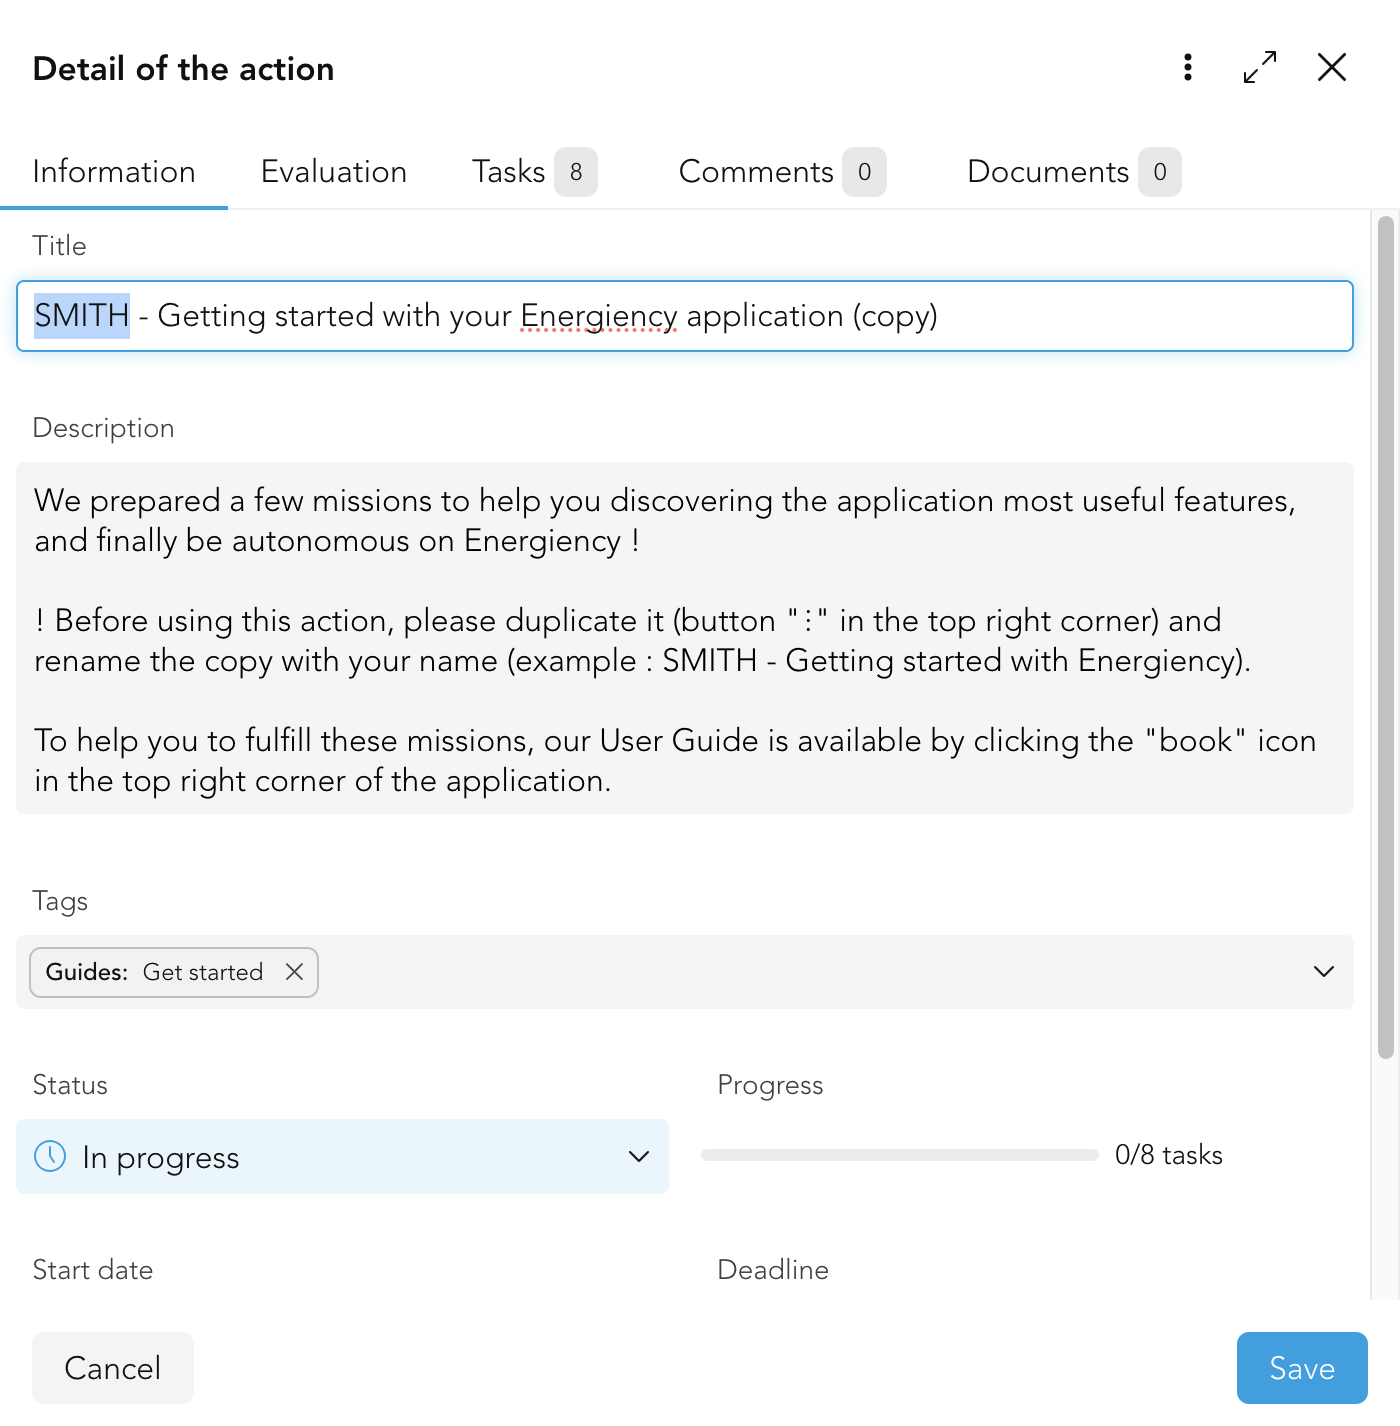Screen dimensions: 1400x1426
Task: Save the action with the Save button
Action: pos(1302,1368)
